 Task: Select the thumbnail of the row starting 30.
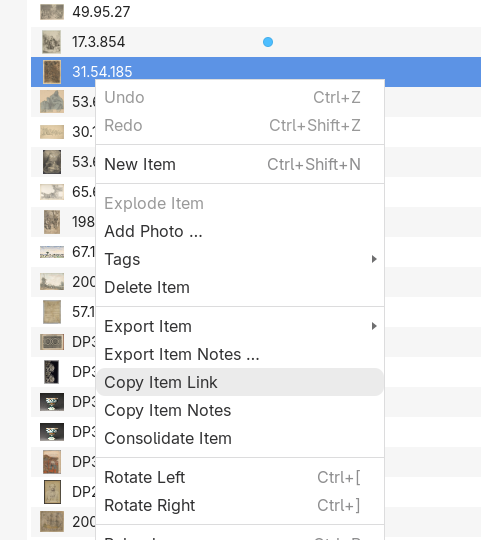52,132
